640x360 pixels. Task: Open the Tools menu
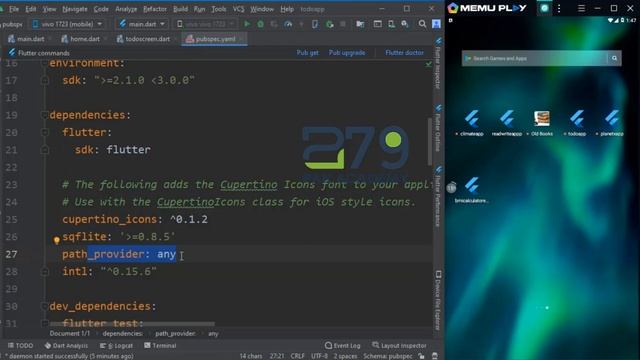click(218, 9)
